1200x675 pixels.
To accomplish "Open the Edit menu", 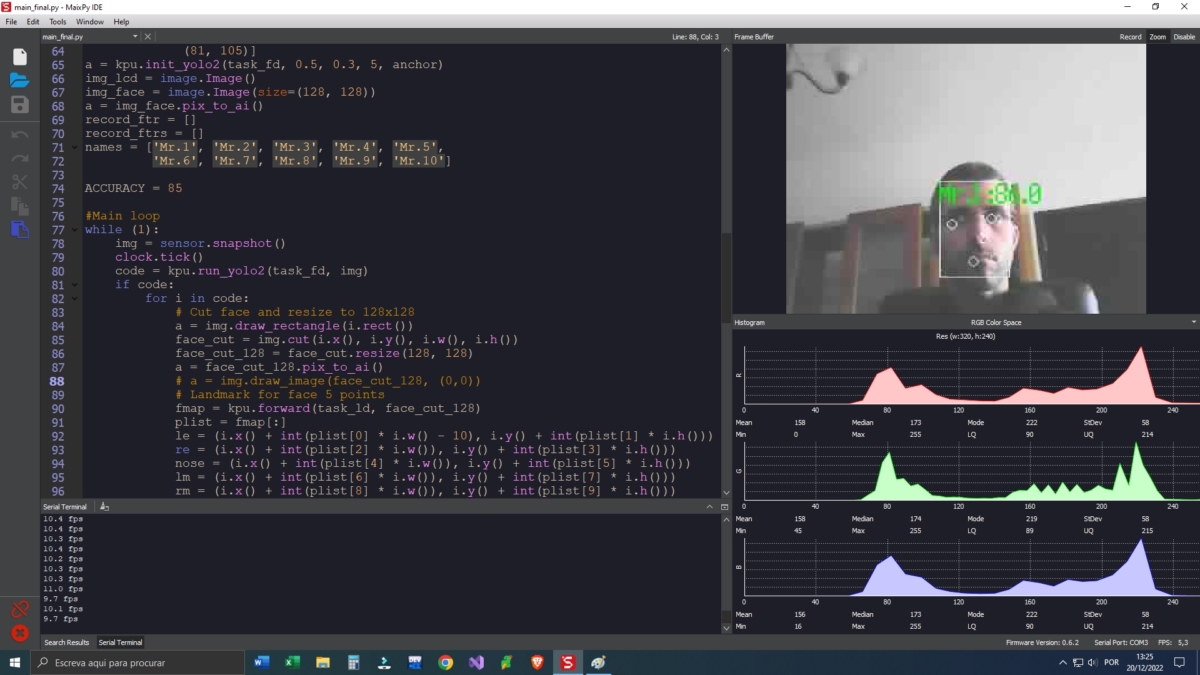I will pyautogui.click(x=33, y=21).
